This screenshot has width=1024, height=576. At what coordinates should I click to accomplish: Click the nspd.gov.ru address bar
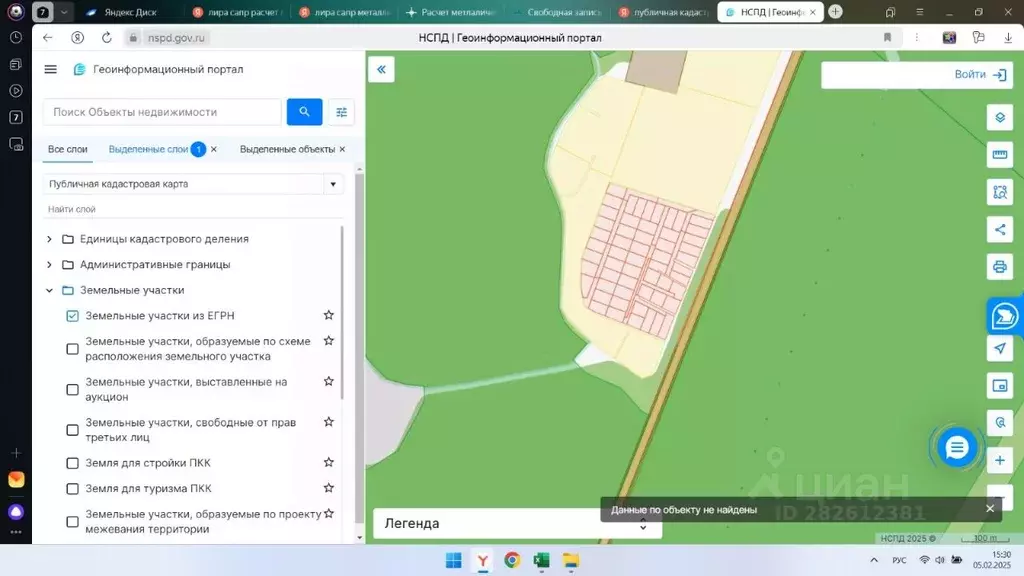[176, 38]
